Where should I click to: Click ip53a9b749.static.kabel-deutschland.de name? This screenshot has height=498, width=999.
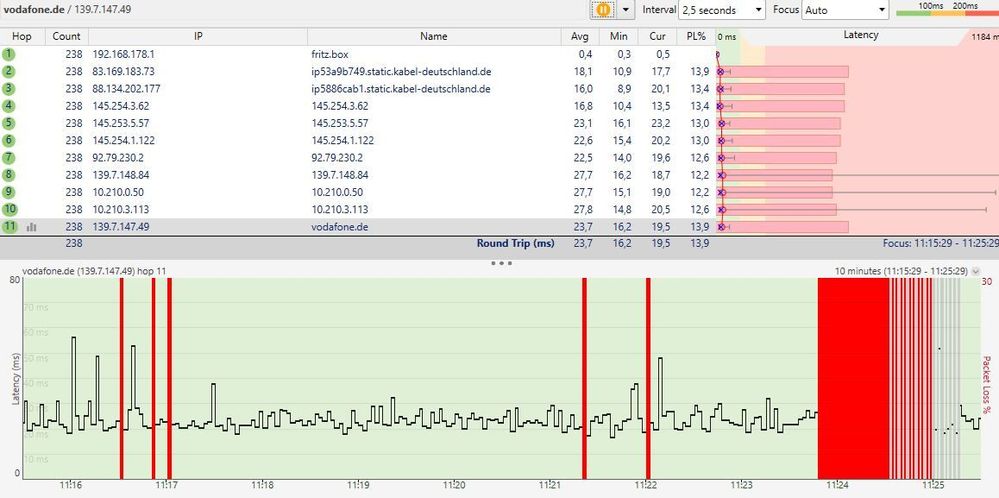tap(401, 72)
